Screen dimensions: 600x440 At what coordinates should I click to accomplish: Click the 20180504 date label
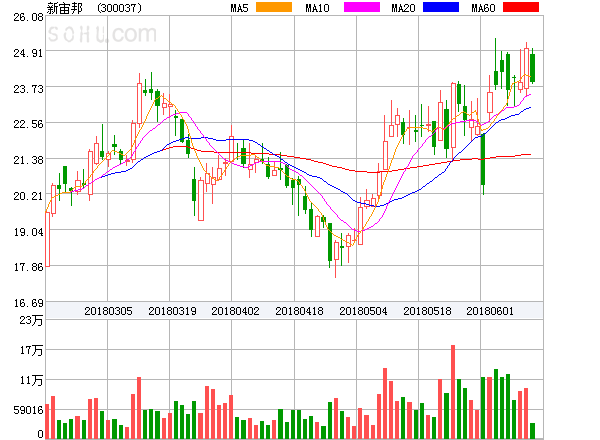coord(363,311)
